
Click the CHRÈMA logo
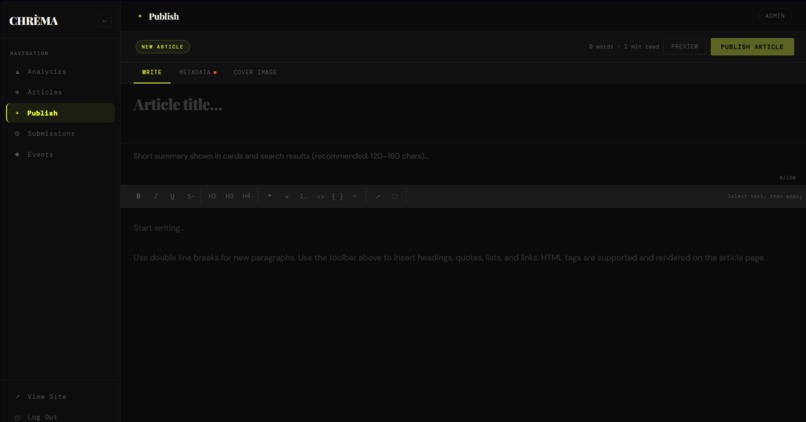click(x=33, y=21)
